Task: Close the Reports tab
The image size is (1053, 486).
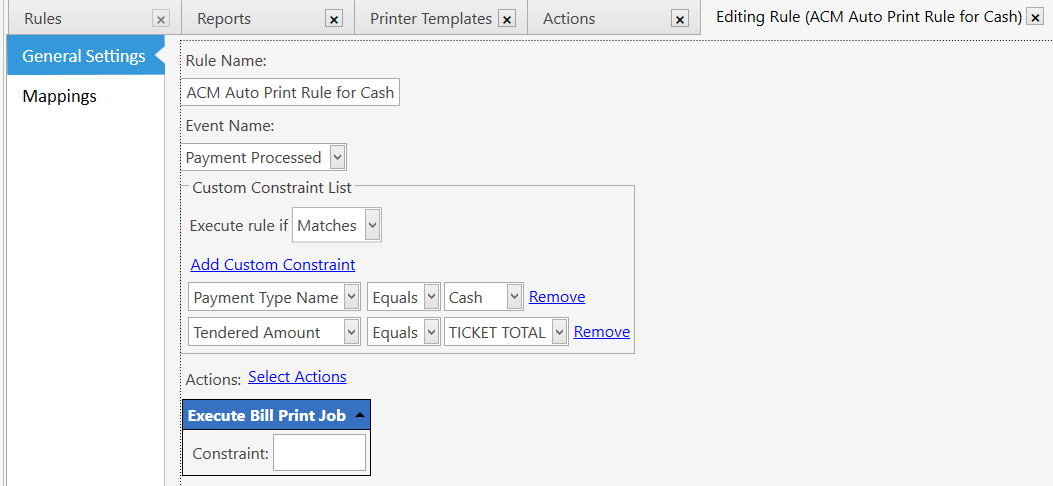Action: 334,19
